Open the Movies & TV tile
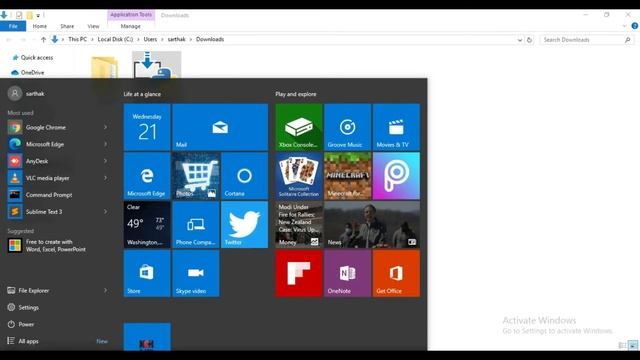640x360 pixels. 396,127
